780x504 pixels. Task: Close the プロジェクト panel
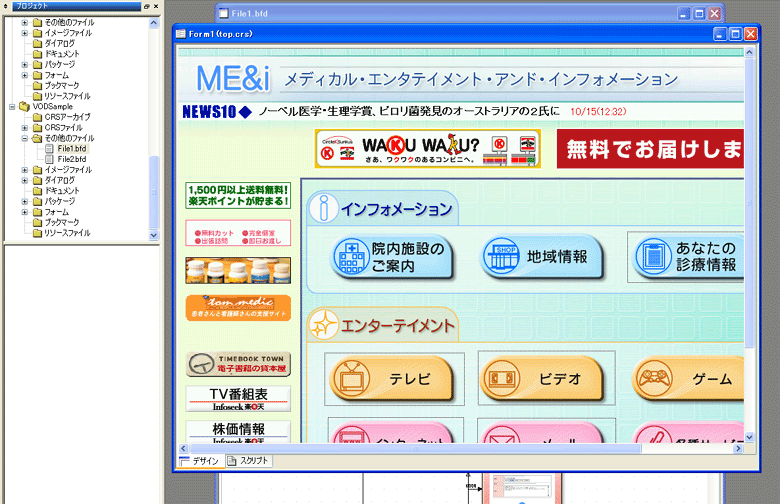pyautogui.click(x=156, y=6)
